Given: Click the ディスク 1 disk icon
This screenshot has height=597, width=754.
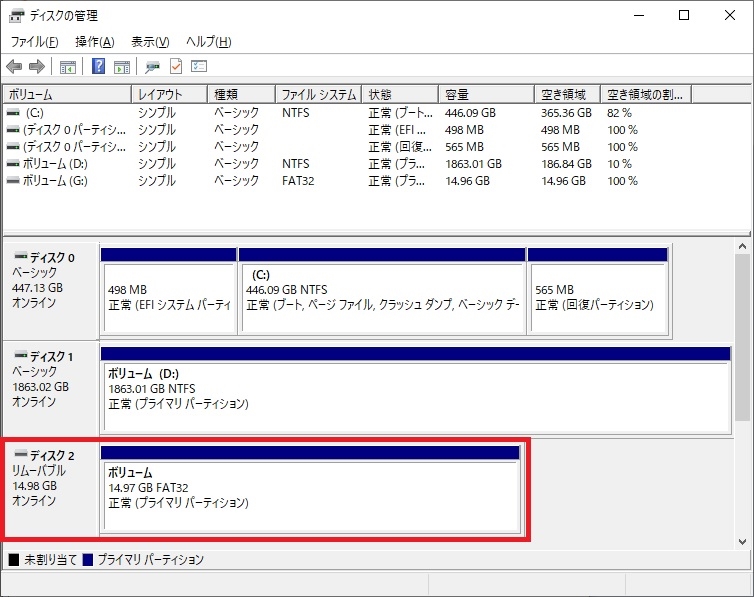Looking at the screenshot, I should tap(21, 355).
